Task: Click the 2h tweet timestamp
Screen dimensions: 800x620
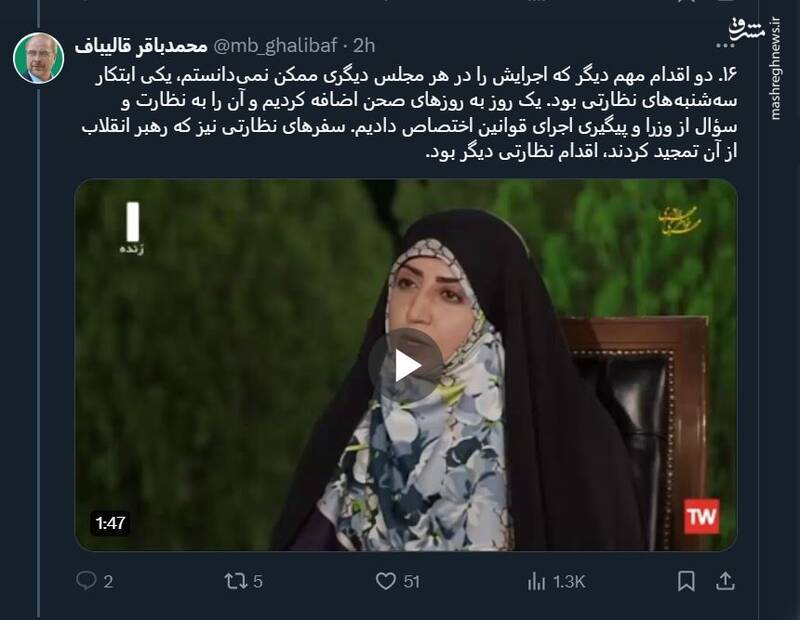Action: tap(364, 46)
